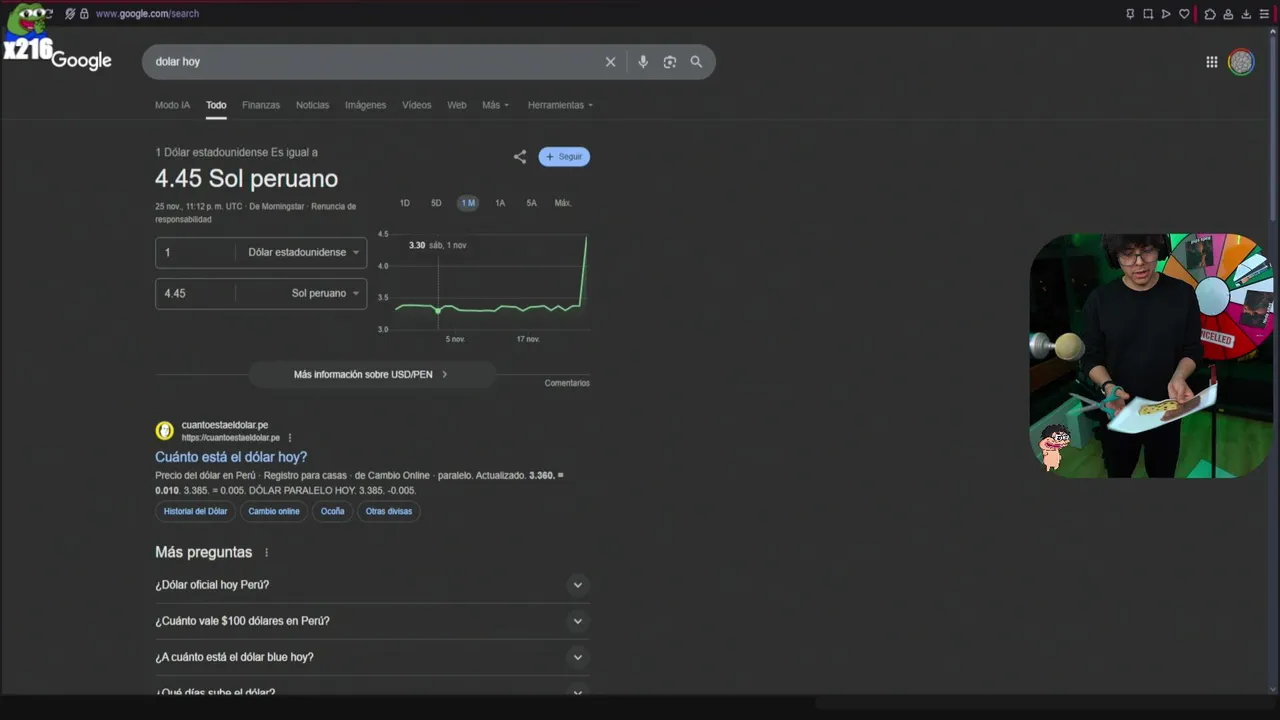Open the browser extensions puzzle icon
This screenshot has height=720, width=1280.
1210,14
